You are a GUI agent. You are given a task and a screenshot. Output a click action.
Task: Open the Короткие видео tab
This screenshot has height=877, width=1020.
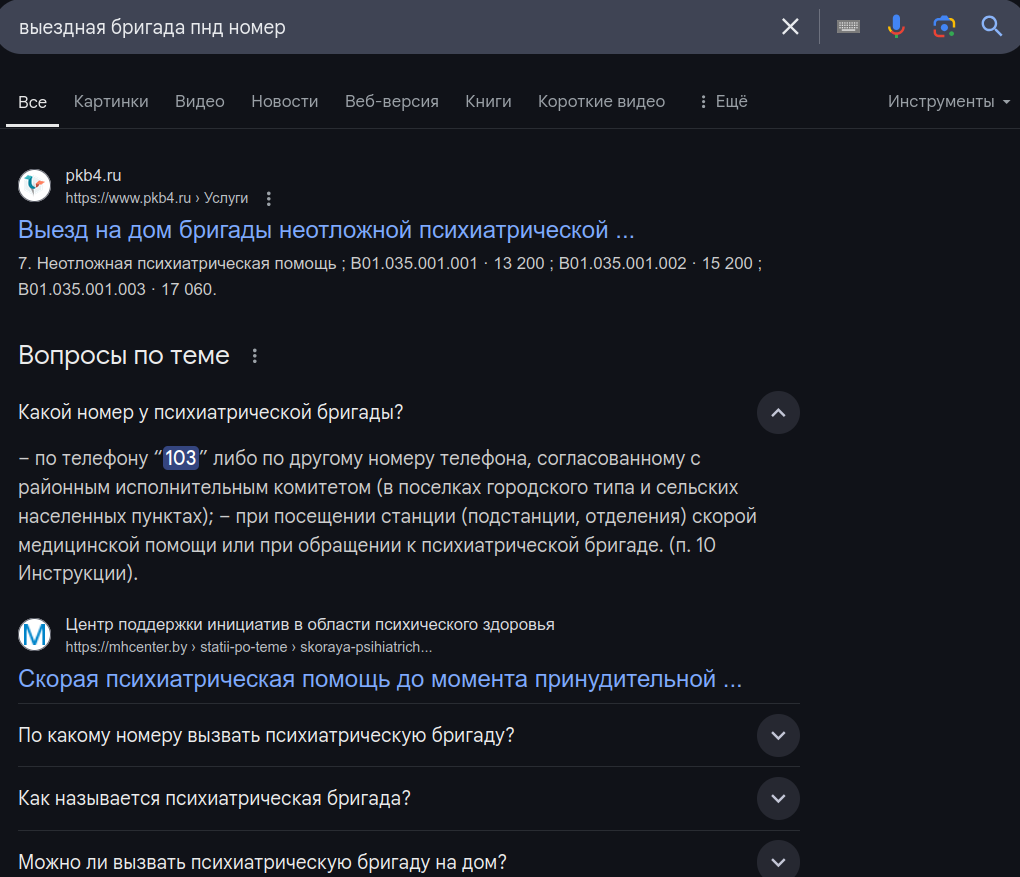[601, 101]
